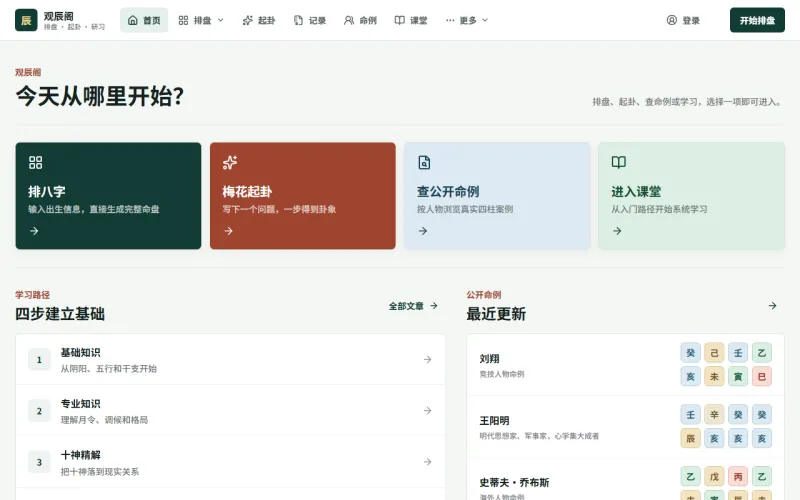Click the 开始排盘 button
800x500 pixels.
click(757, 20)
